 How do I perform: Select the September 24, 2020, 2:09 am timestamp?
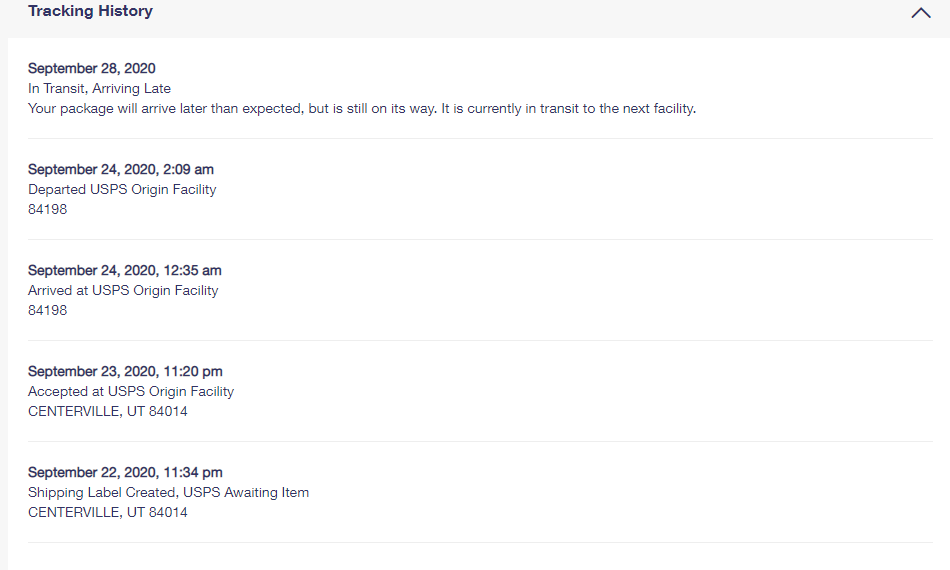click(x=121, y=170)
